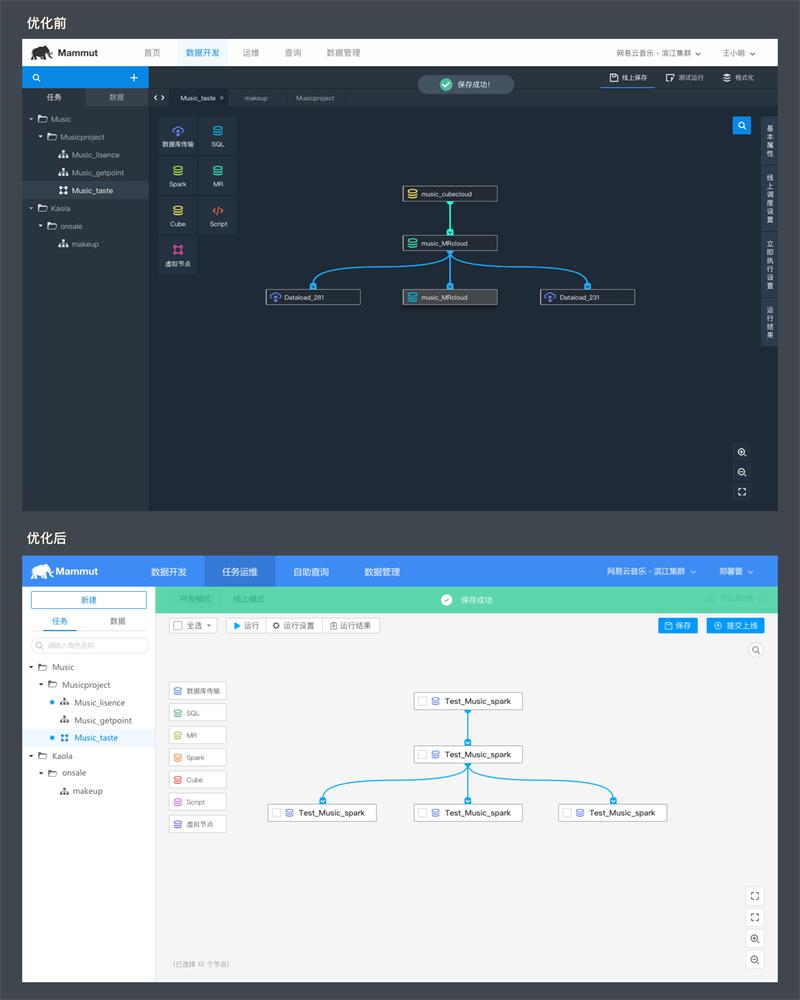Open the 网易云音乐 cluster dropdown in dark header
This screenshot has height=1000, width=800.
pos(658,53)
